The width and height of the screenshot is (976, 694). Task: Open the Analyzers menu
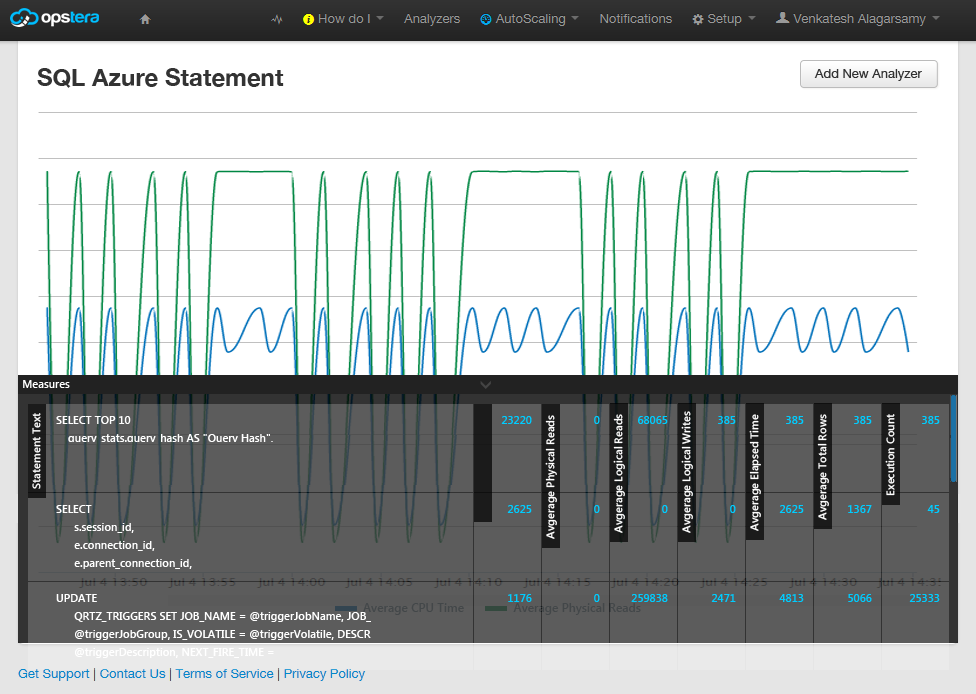[x=432, y=19]
